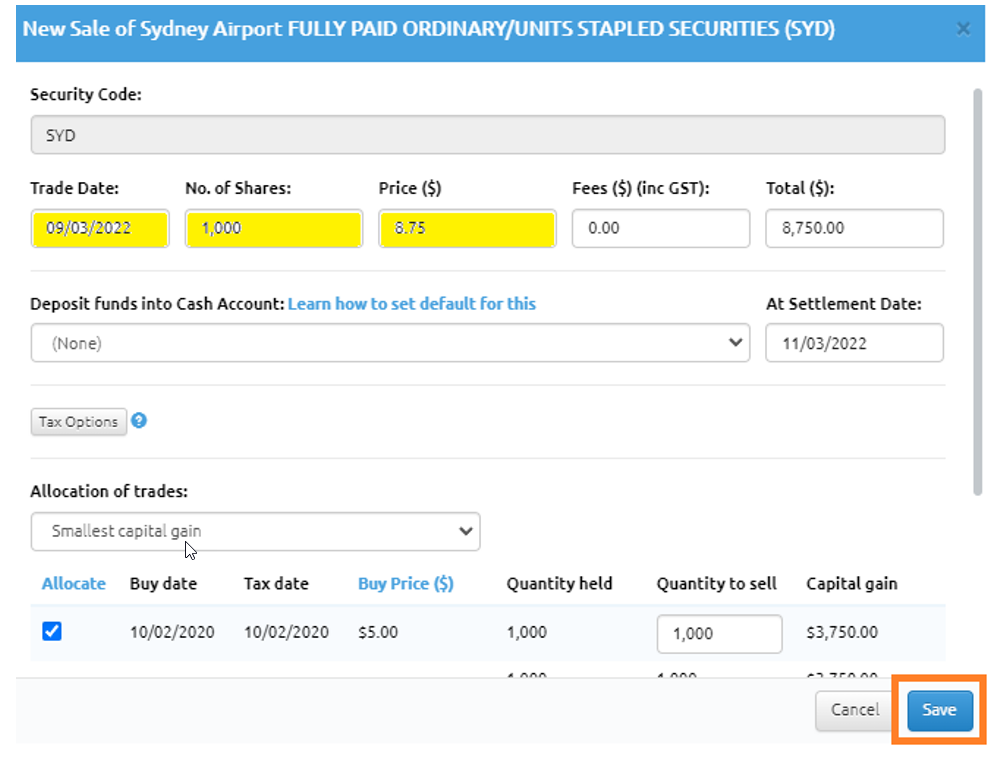The image size is (994, 774).
Task: Sort by the Allocate column header
Action: [x=74, y=583]
